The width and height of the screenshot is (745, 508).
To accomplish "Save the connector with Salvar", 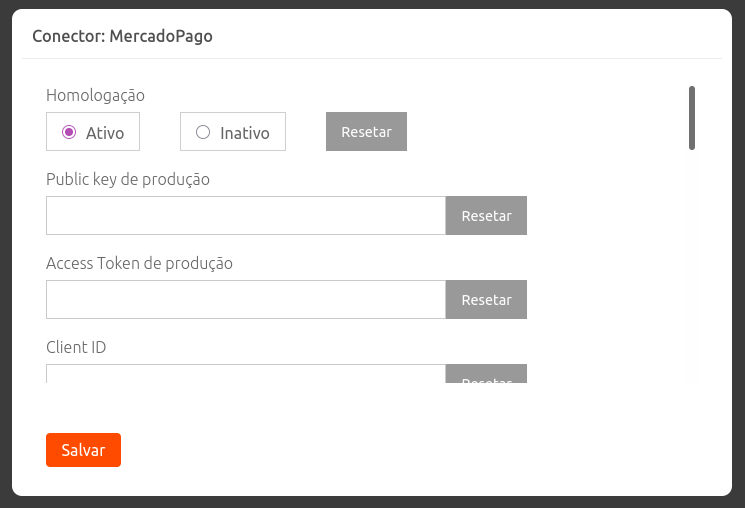I will click(83, 450).
